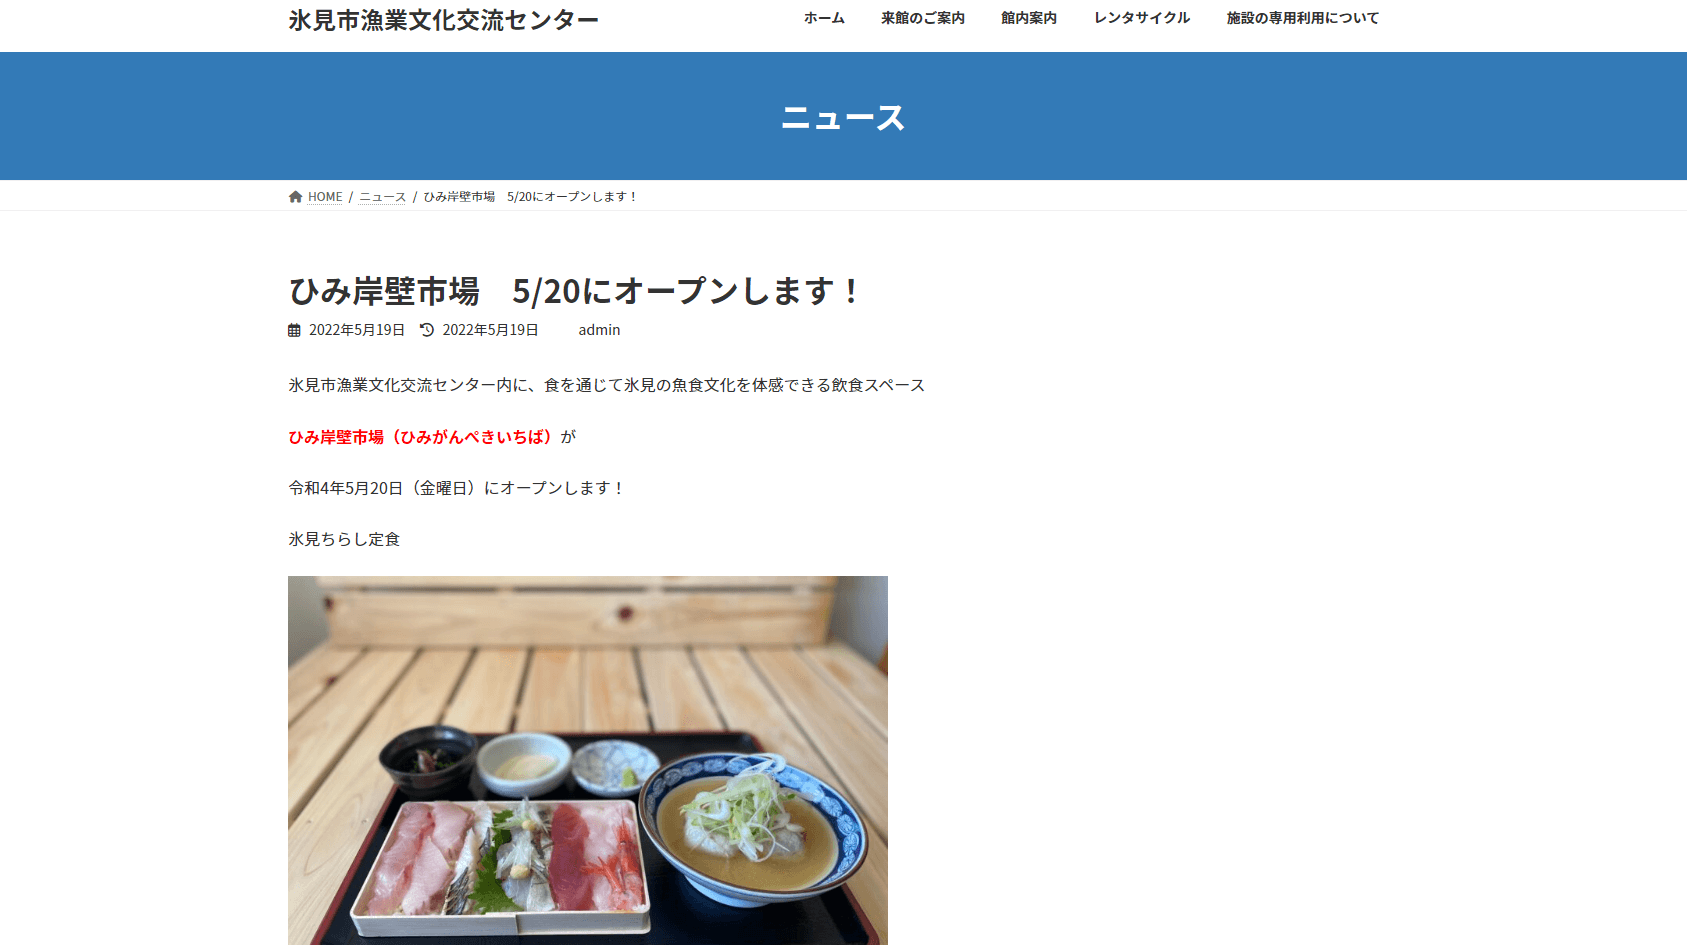Click the calendar icon beside published date
This screenshot has width=1687, height=945.
(x=294, y=330)
